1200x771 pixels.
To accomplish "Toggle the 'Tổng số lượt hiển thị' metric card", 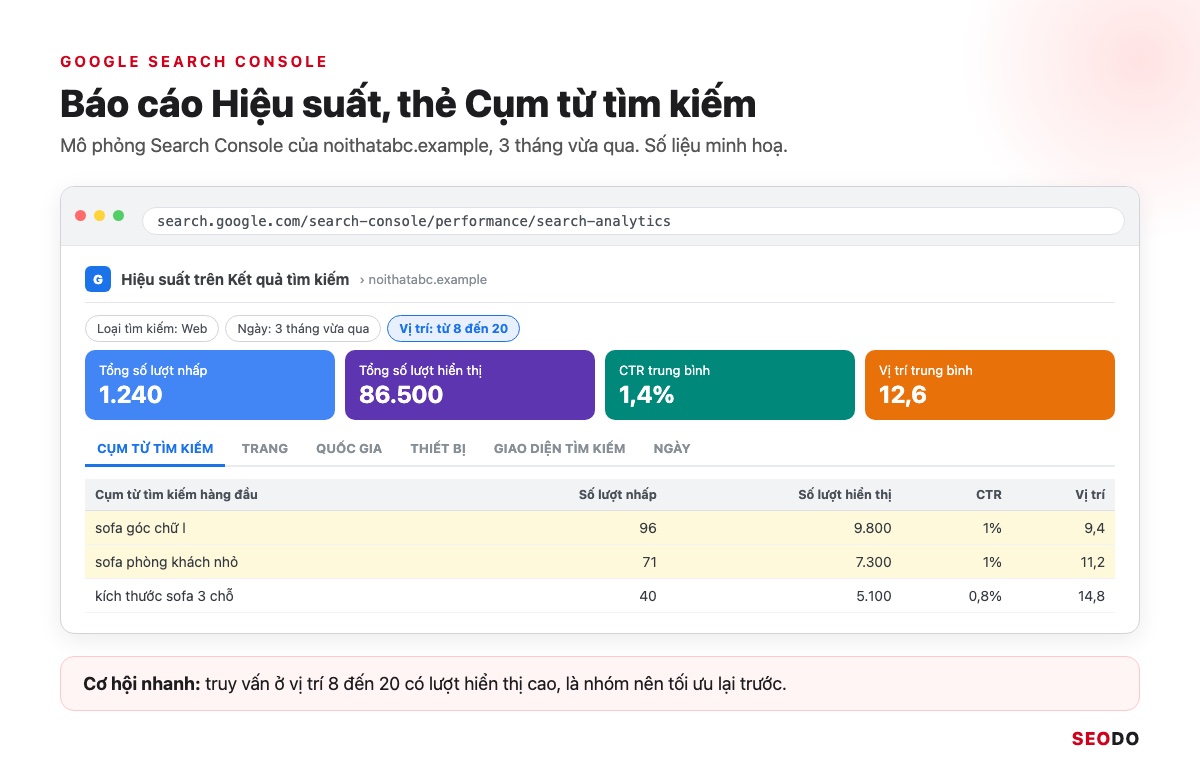I will 470,385.
